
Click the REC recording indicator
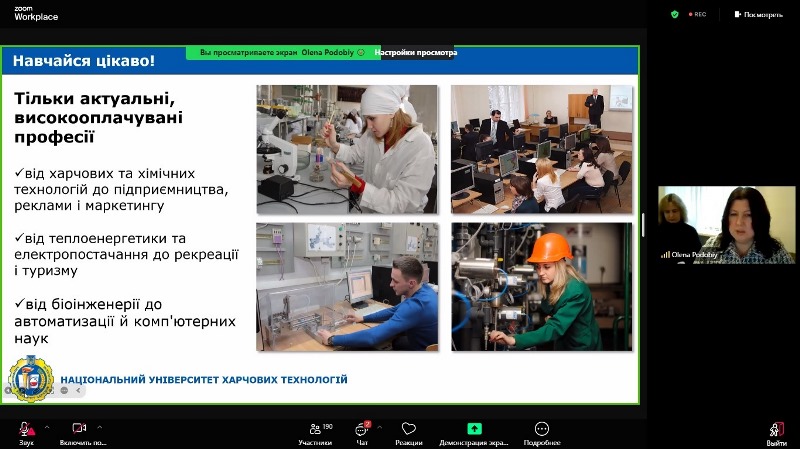(x=696, y=14)
